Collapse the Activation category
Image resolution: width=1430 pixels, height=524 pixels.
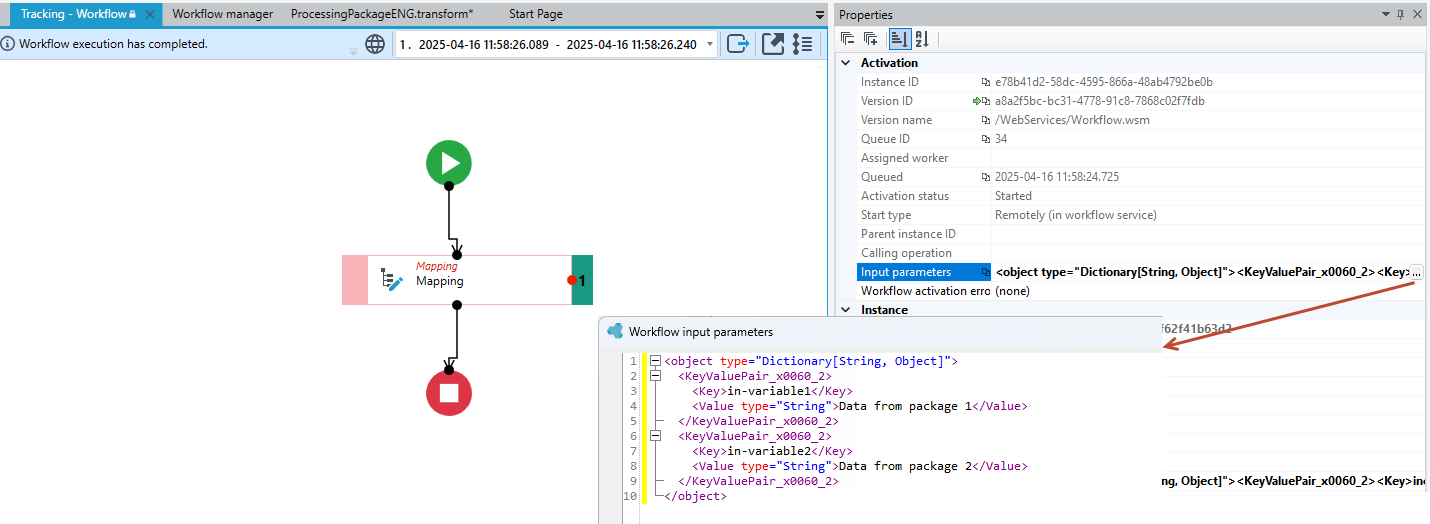(x=847, y=63)
